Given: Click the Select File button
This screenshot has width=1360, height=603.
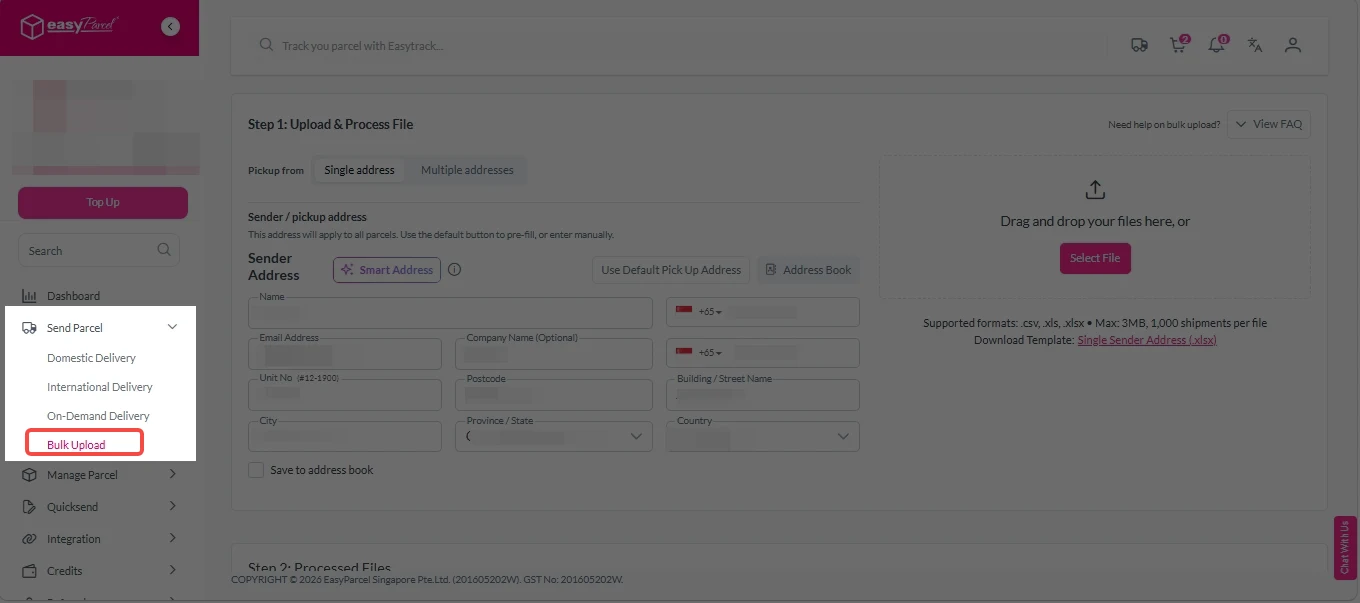Looking at the screenshot, I should (x=1095, y=257).
